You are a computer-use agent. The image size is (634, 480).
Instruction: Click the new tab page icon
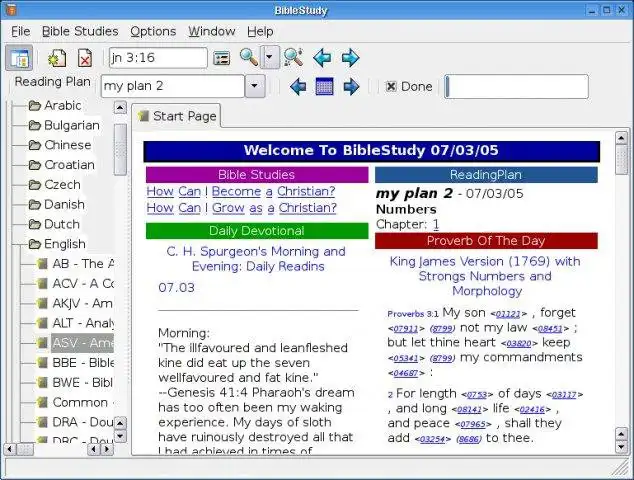click(x=57, y=58)
